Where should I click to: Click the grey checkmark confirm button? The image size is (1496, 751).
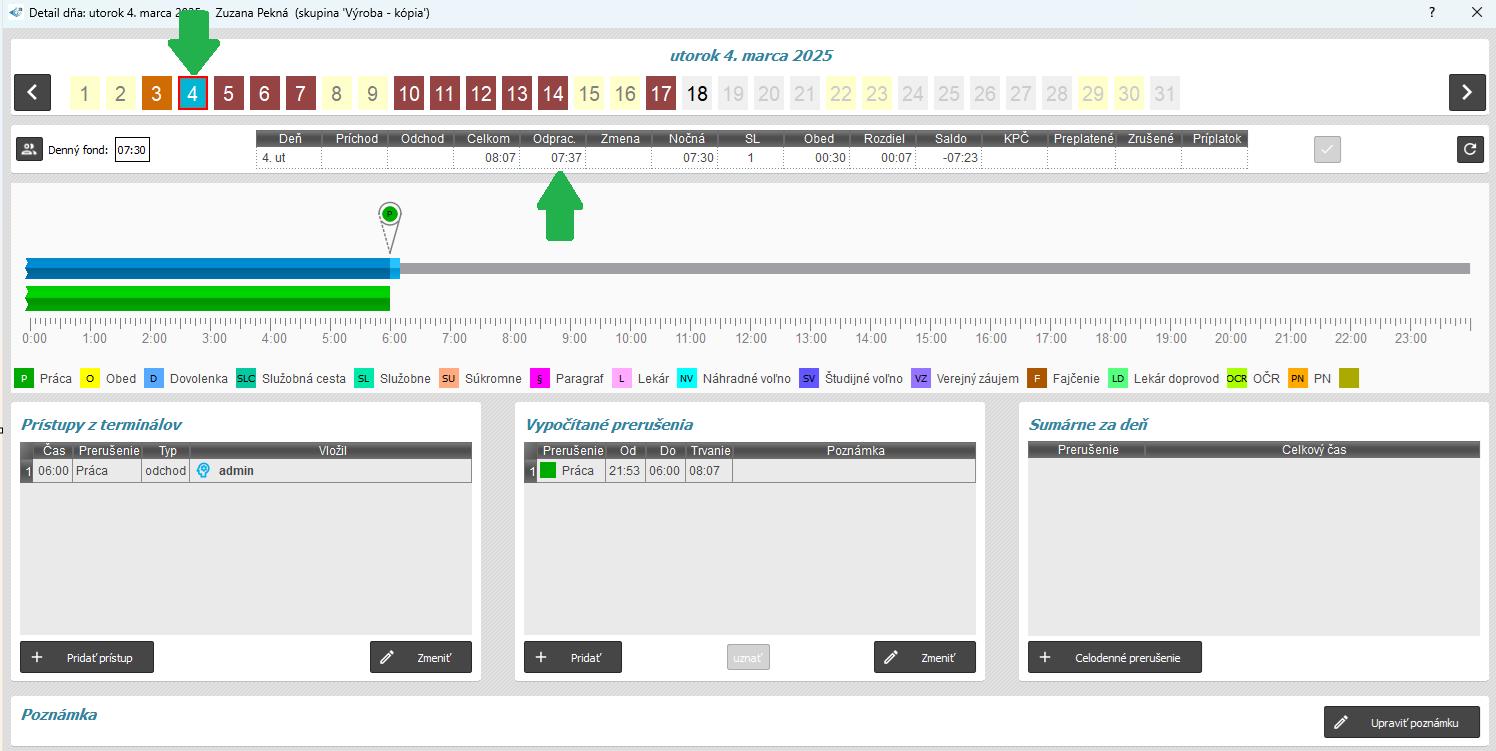[x=1327, y=150]
